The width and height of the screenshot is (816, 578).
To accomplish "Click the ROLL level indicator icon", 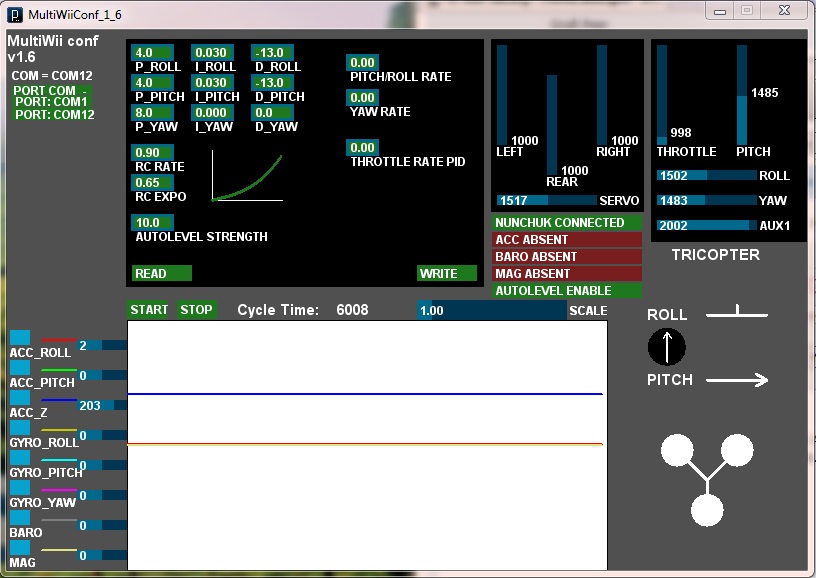I will (737, 312).
